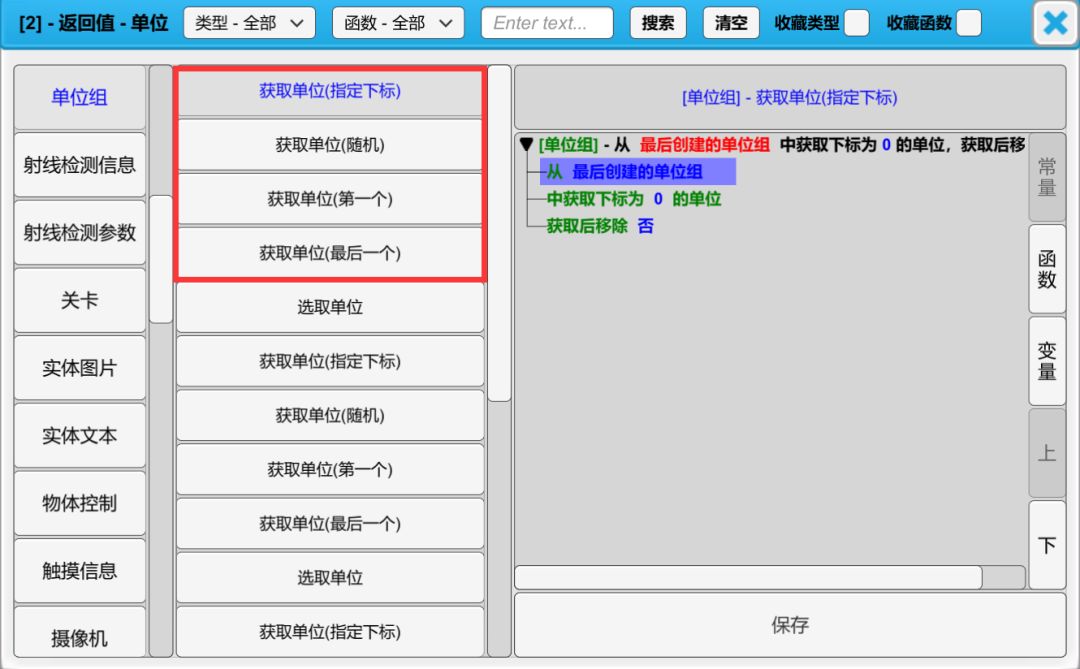Click the 保存 button
Image resolution: width=1080 pixels, height=669 pixels.
(789, 625)
